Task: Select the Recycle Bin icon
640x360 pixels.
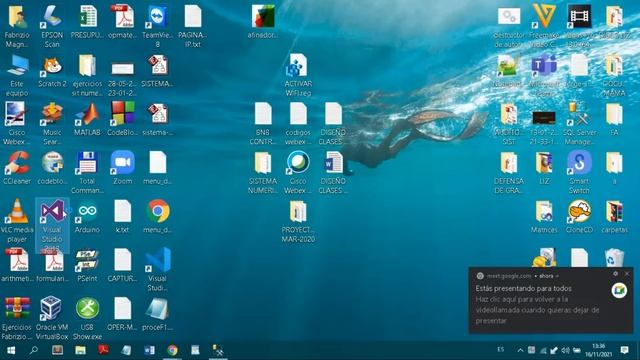Action: 614,258
